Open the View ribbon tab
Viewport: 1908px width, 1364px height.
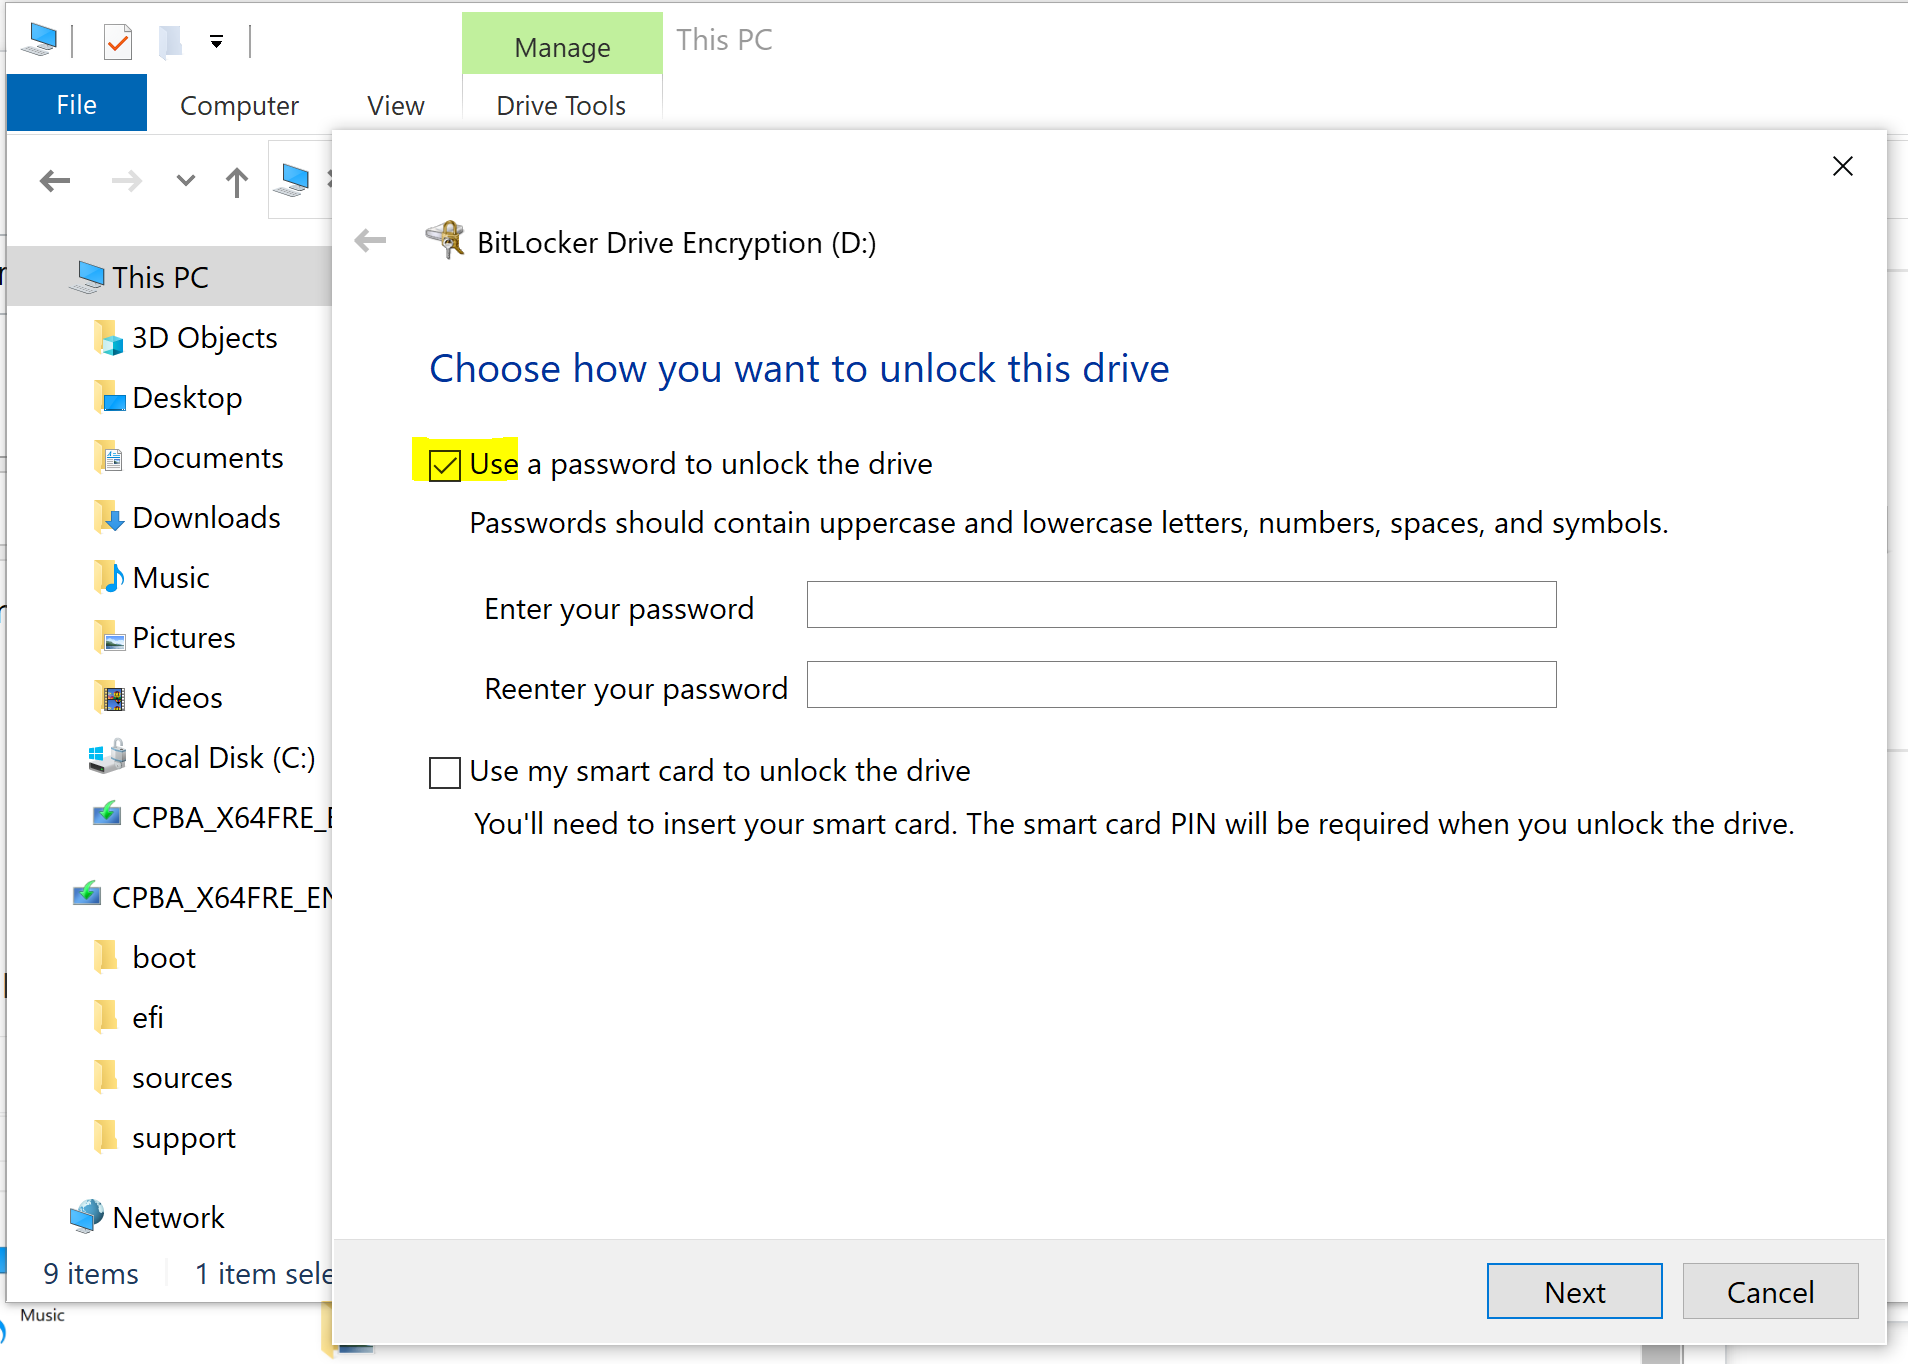coord(395,105)
